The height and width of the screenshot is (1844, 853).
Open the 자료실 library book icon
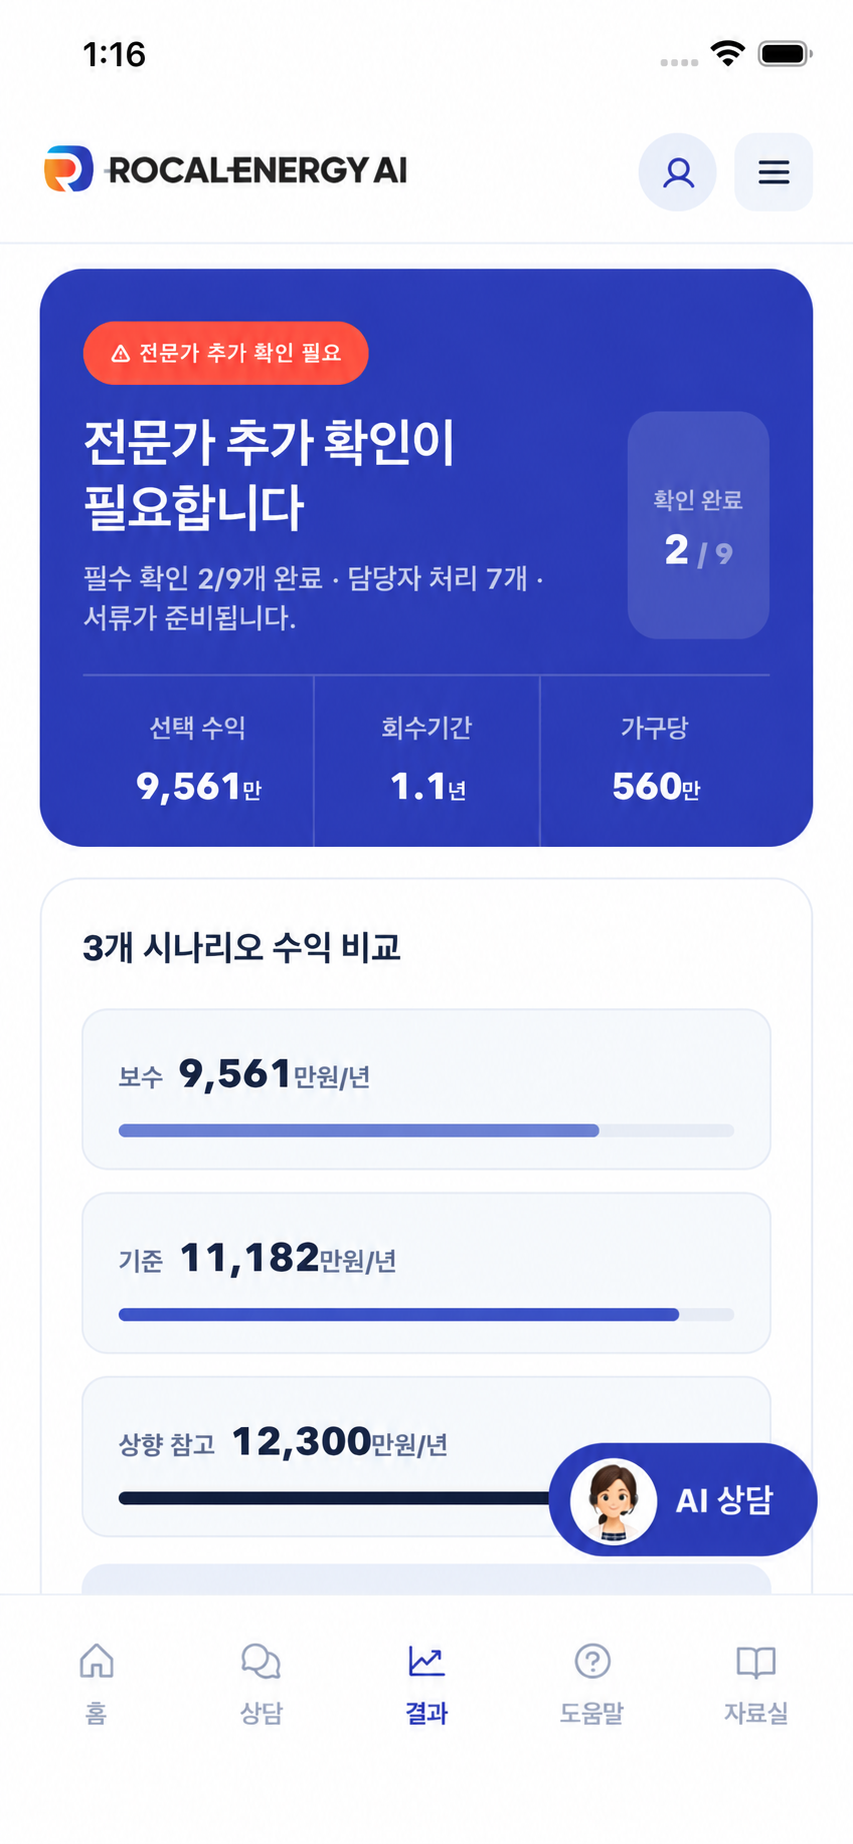click(756, 1661)
